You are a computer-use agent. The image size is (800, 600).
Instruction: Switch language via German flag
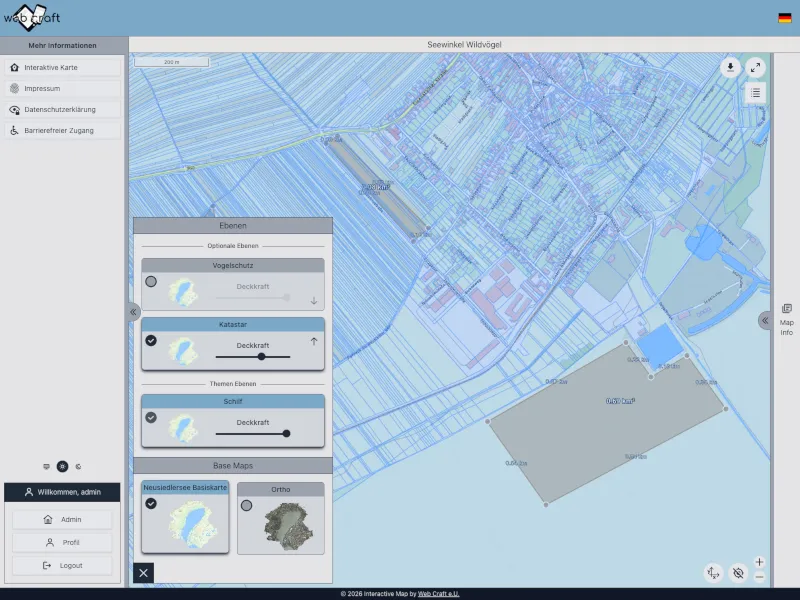pyautogui.click(x=785, y=17)
